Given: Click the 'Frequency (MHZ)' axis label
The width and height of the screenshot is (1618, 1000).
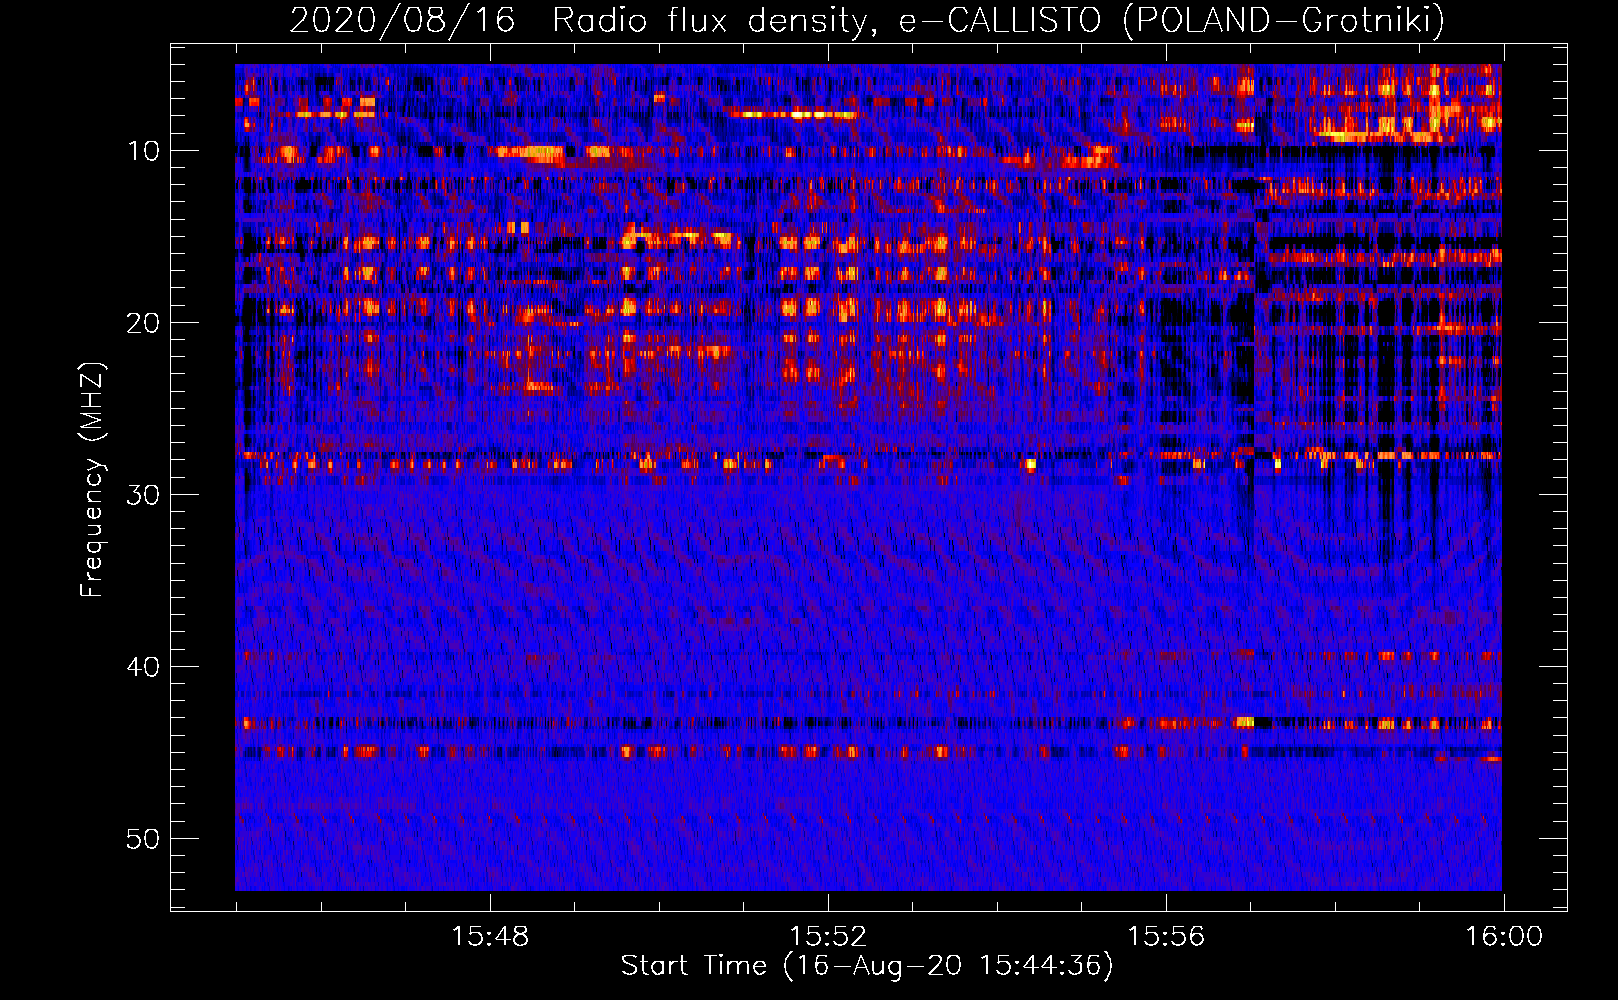Looking at the screenshot, I should point(92,480).
